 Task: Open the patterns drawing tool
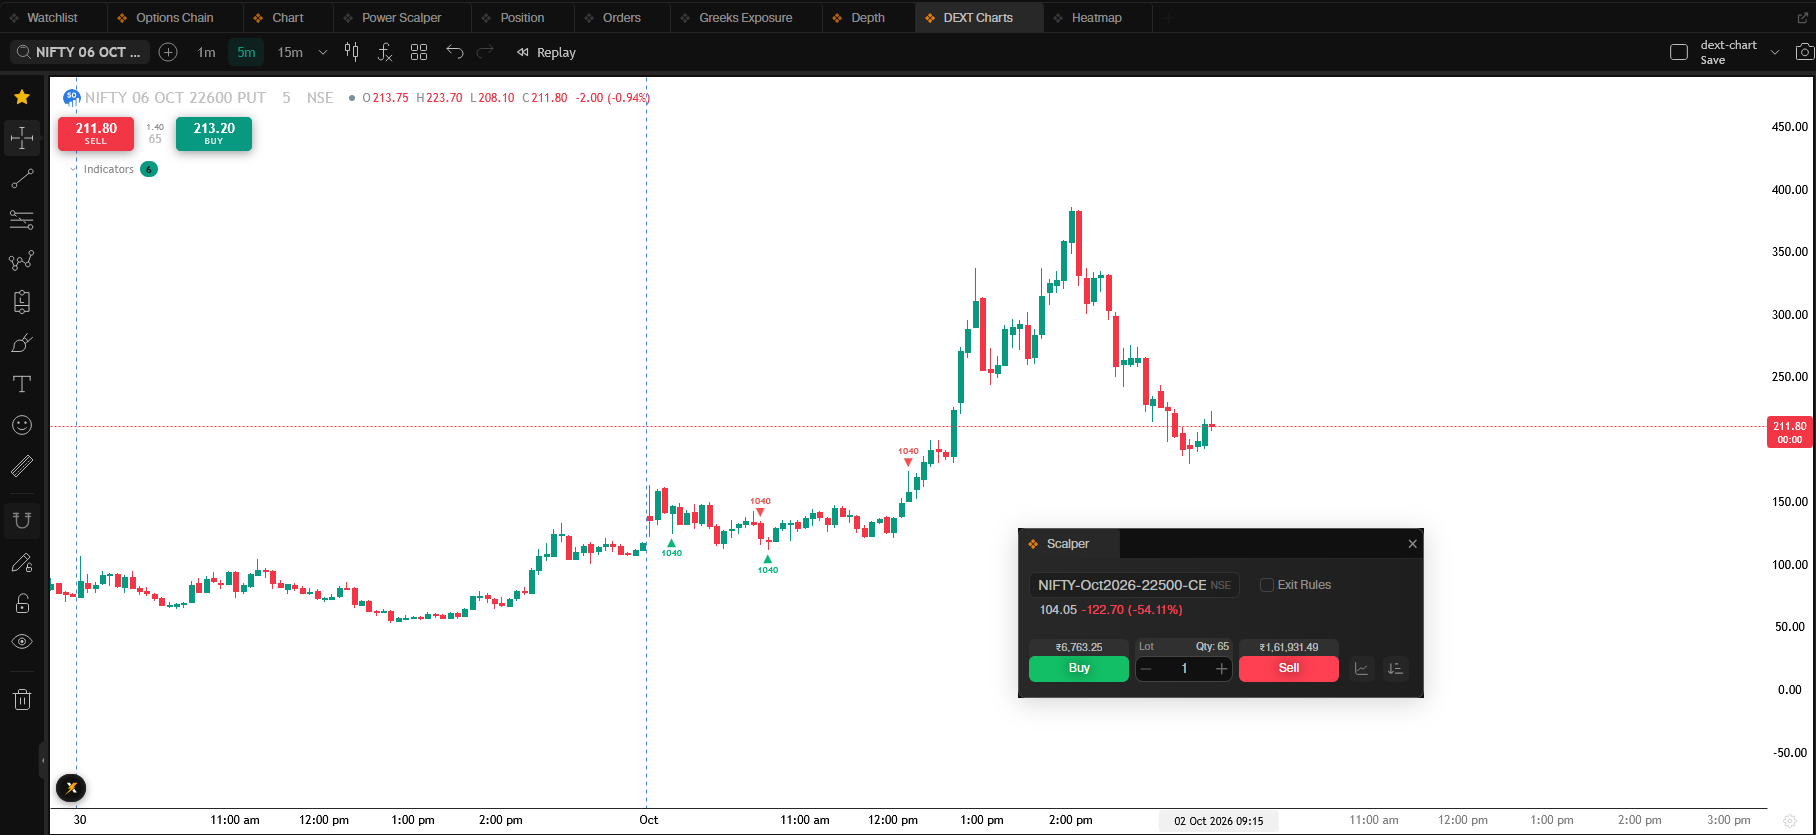point(22,261)
